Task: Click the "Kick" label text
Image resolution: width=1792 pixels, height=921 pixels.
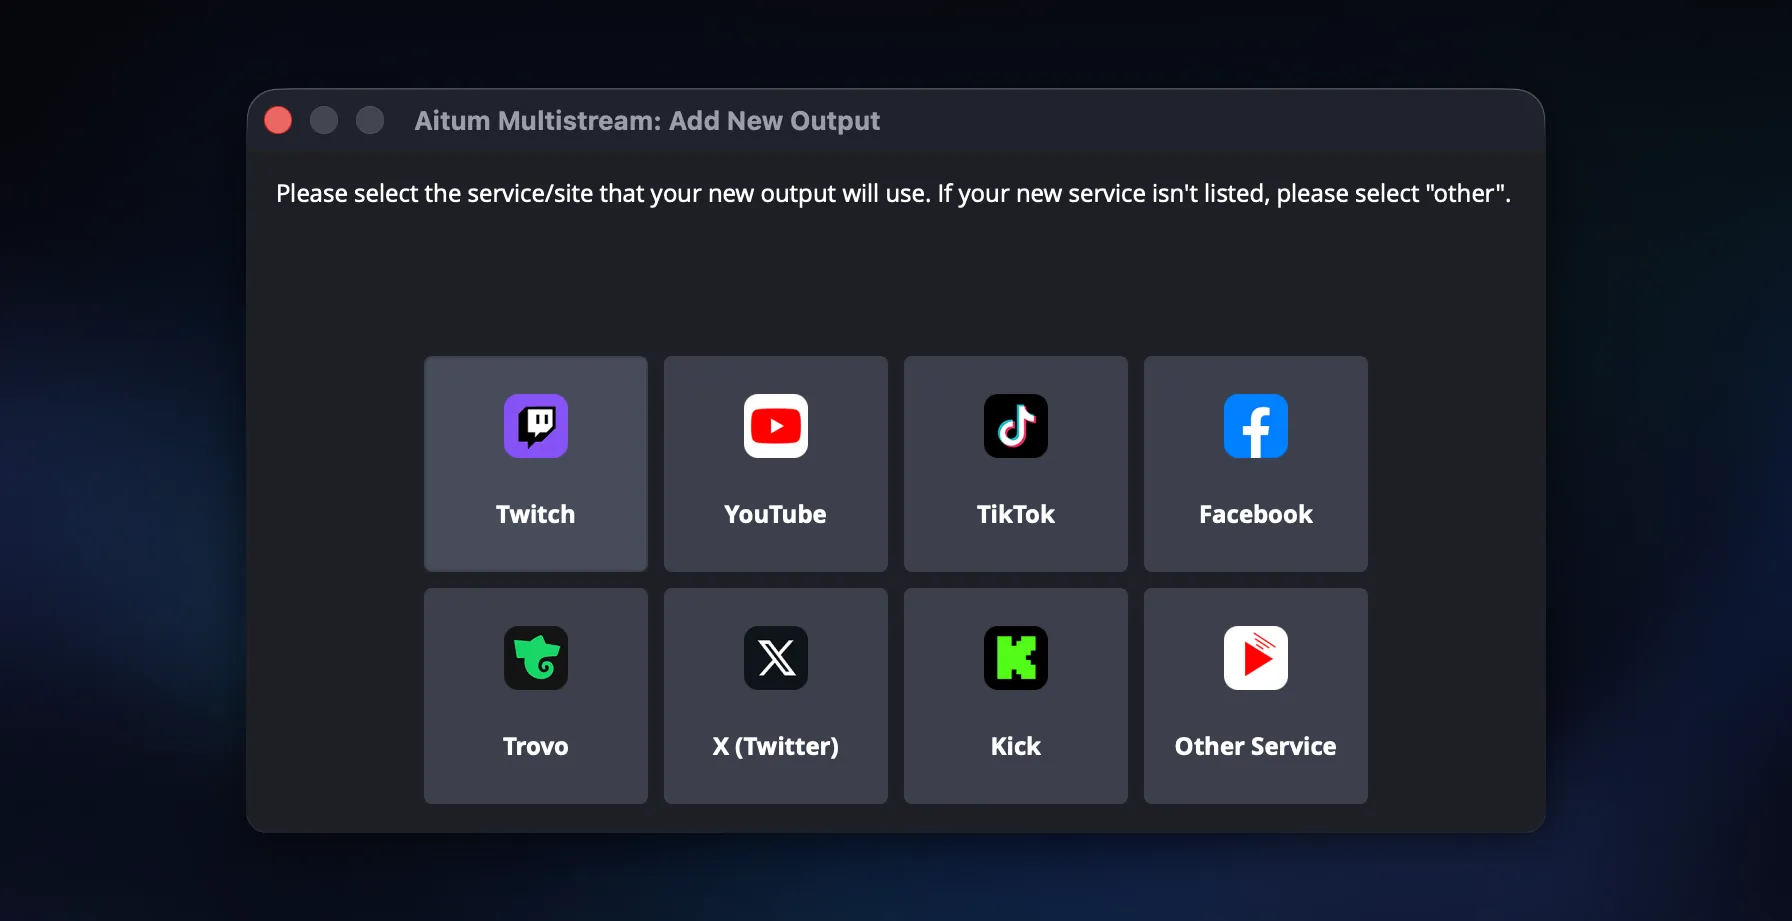Action: pos(1016,746)
